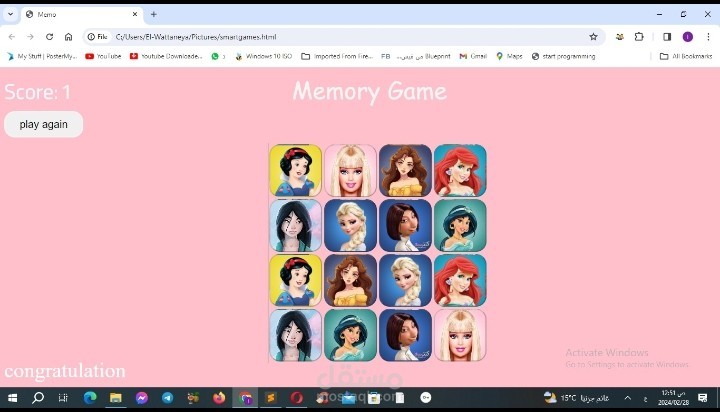Click the taskbar clock showing 2024/02/28

tap(673, 398)
